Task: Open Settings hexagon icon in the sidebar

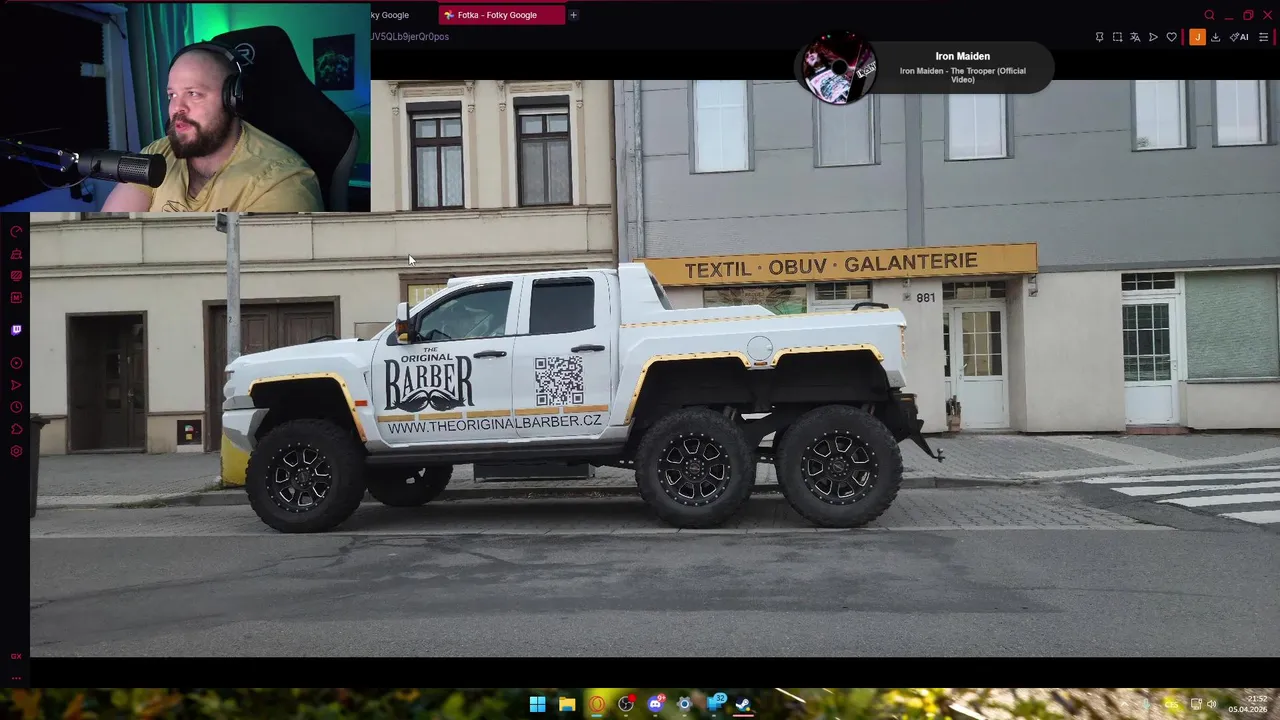Action: pyautogui.click(x=16, y=451)
